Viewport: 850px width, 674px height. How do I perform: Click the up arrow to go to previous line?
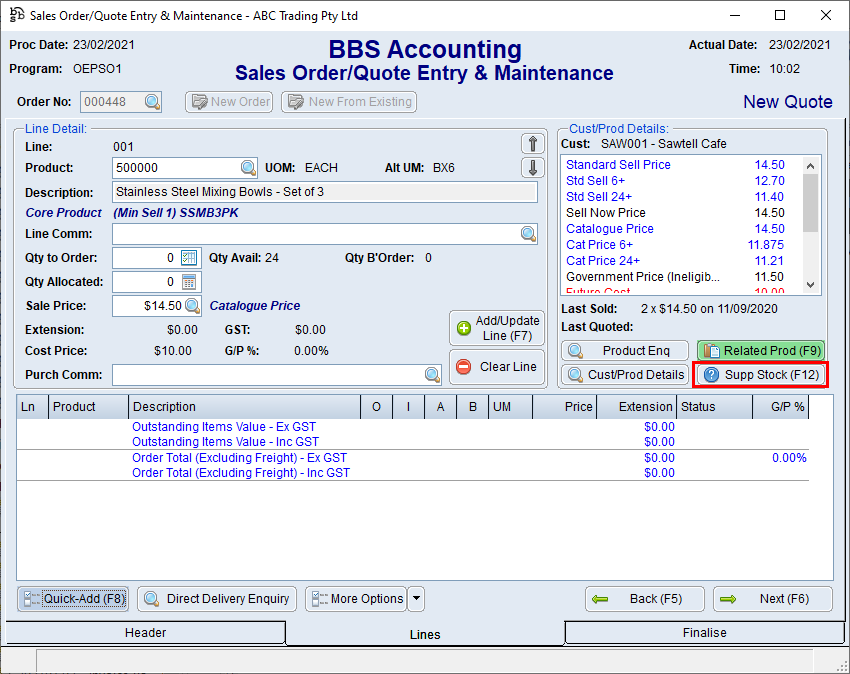coord(532,143)
